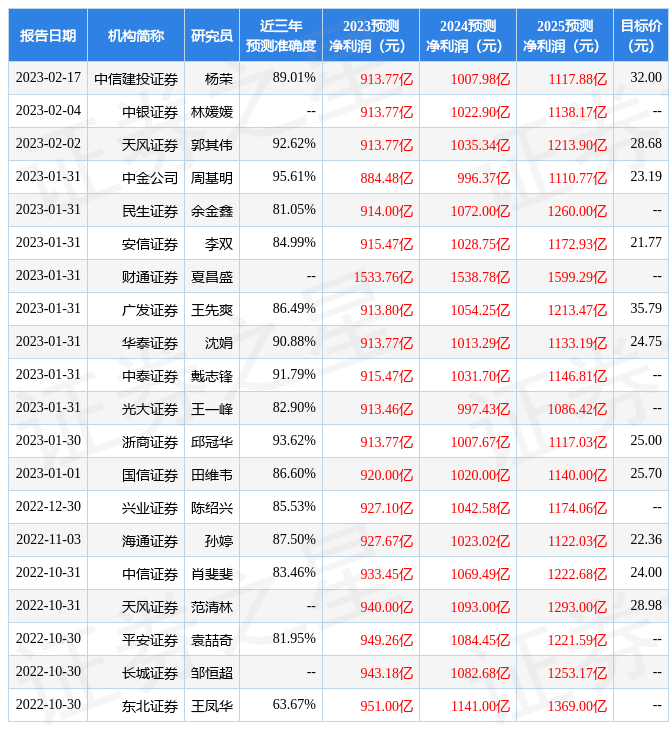Click the 研究员 column header
Viewport: 669px width, 730px height.
212,35
